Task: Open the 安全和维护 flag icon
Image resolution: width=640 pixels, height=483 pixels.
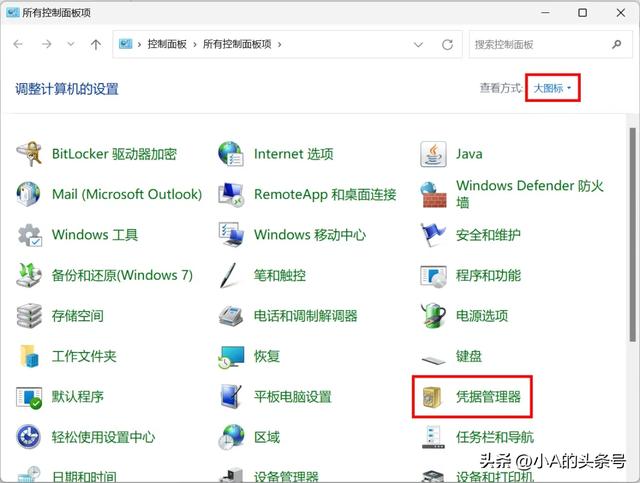Action: (x=433, y=235)
